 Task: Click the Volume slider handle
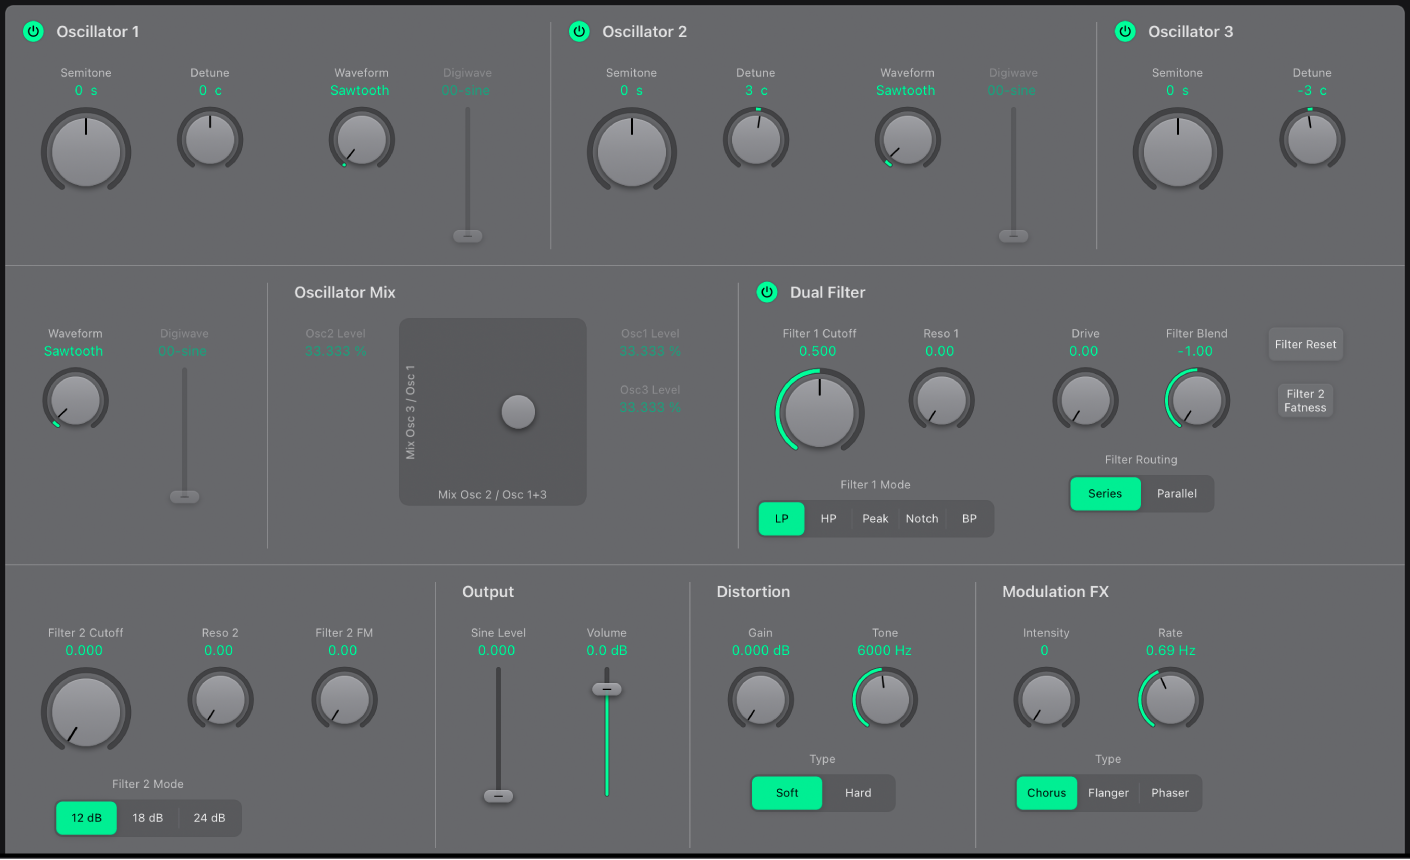pos(606,689)
